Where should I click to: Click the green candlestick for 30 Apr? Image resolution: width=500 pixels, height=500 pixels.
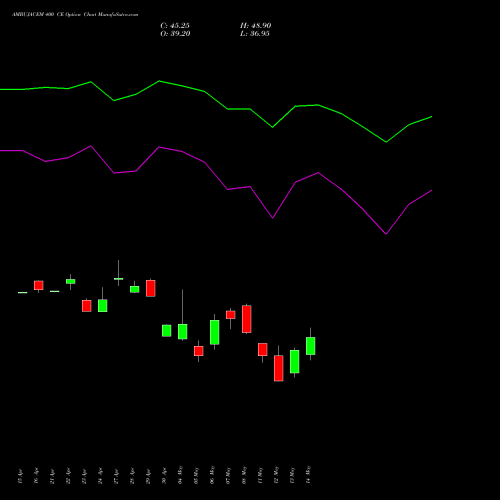tap(167, 331)
